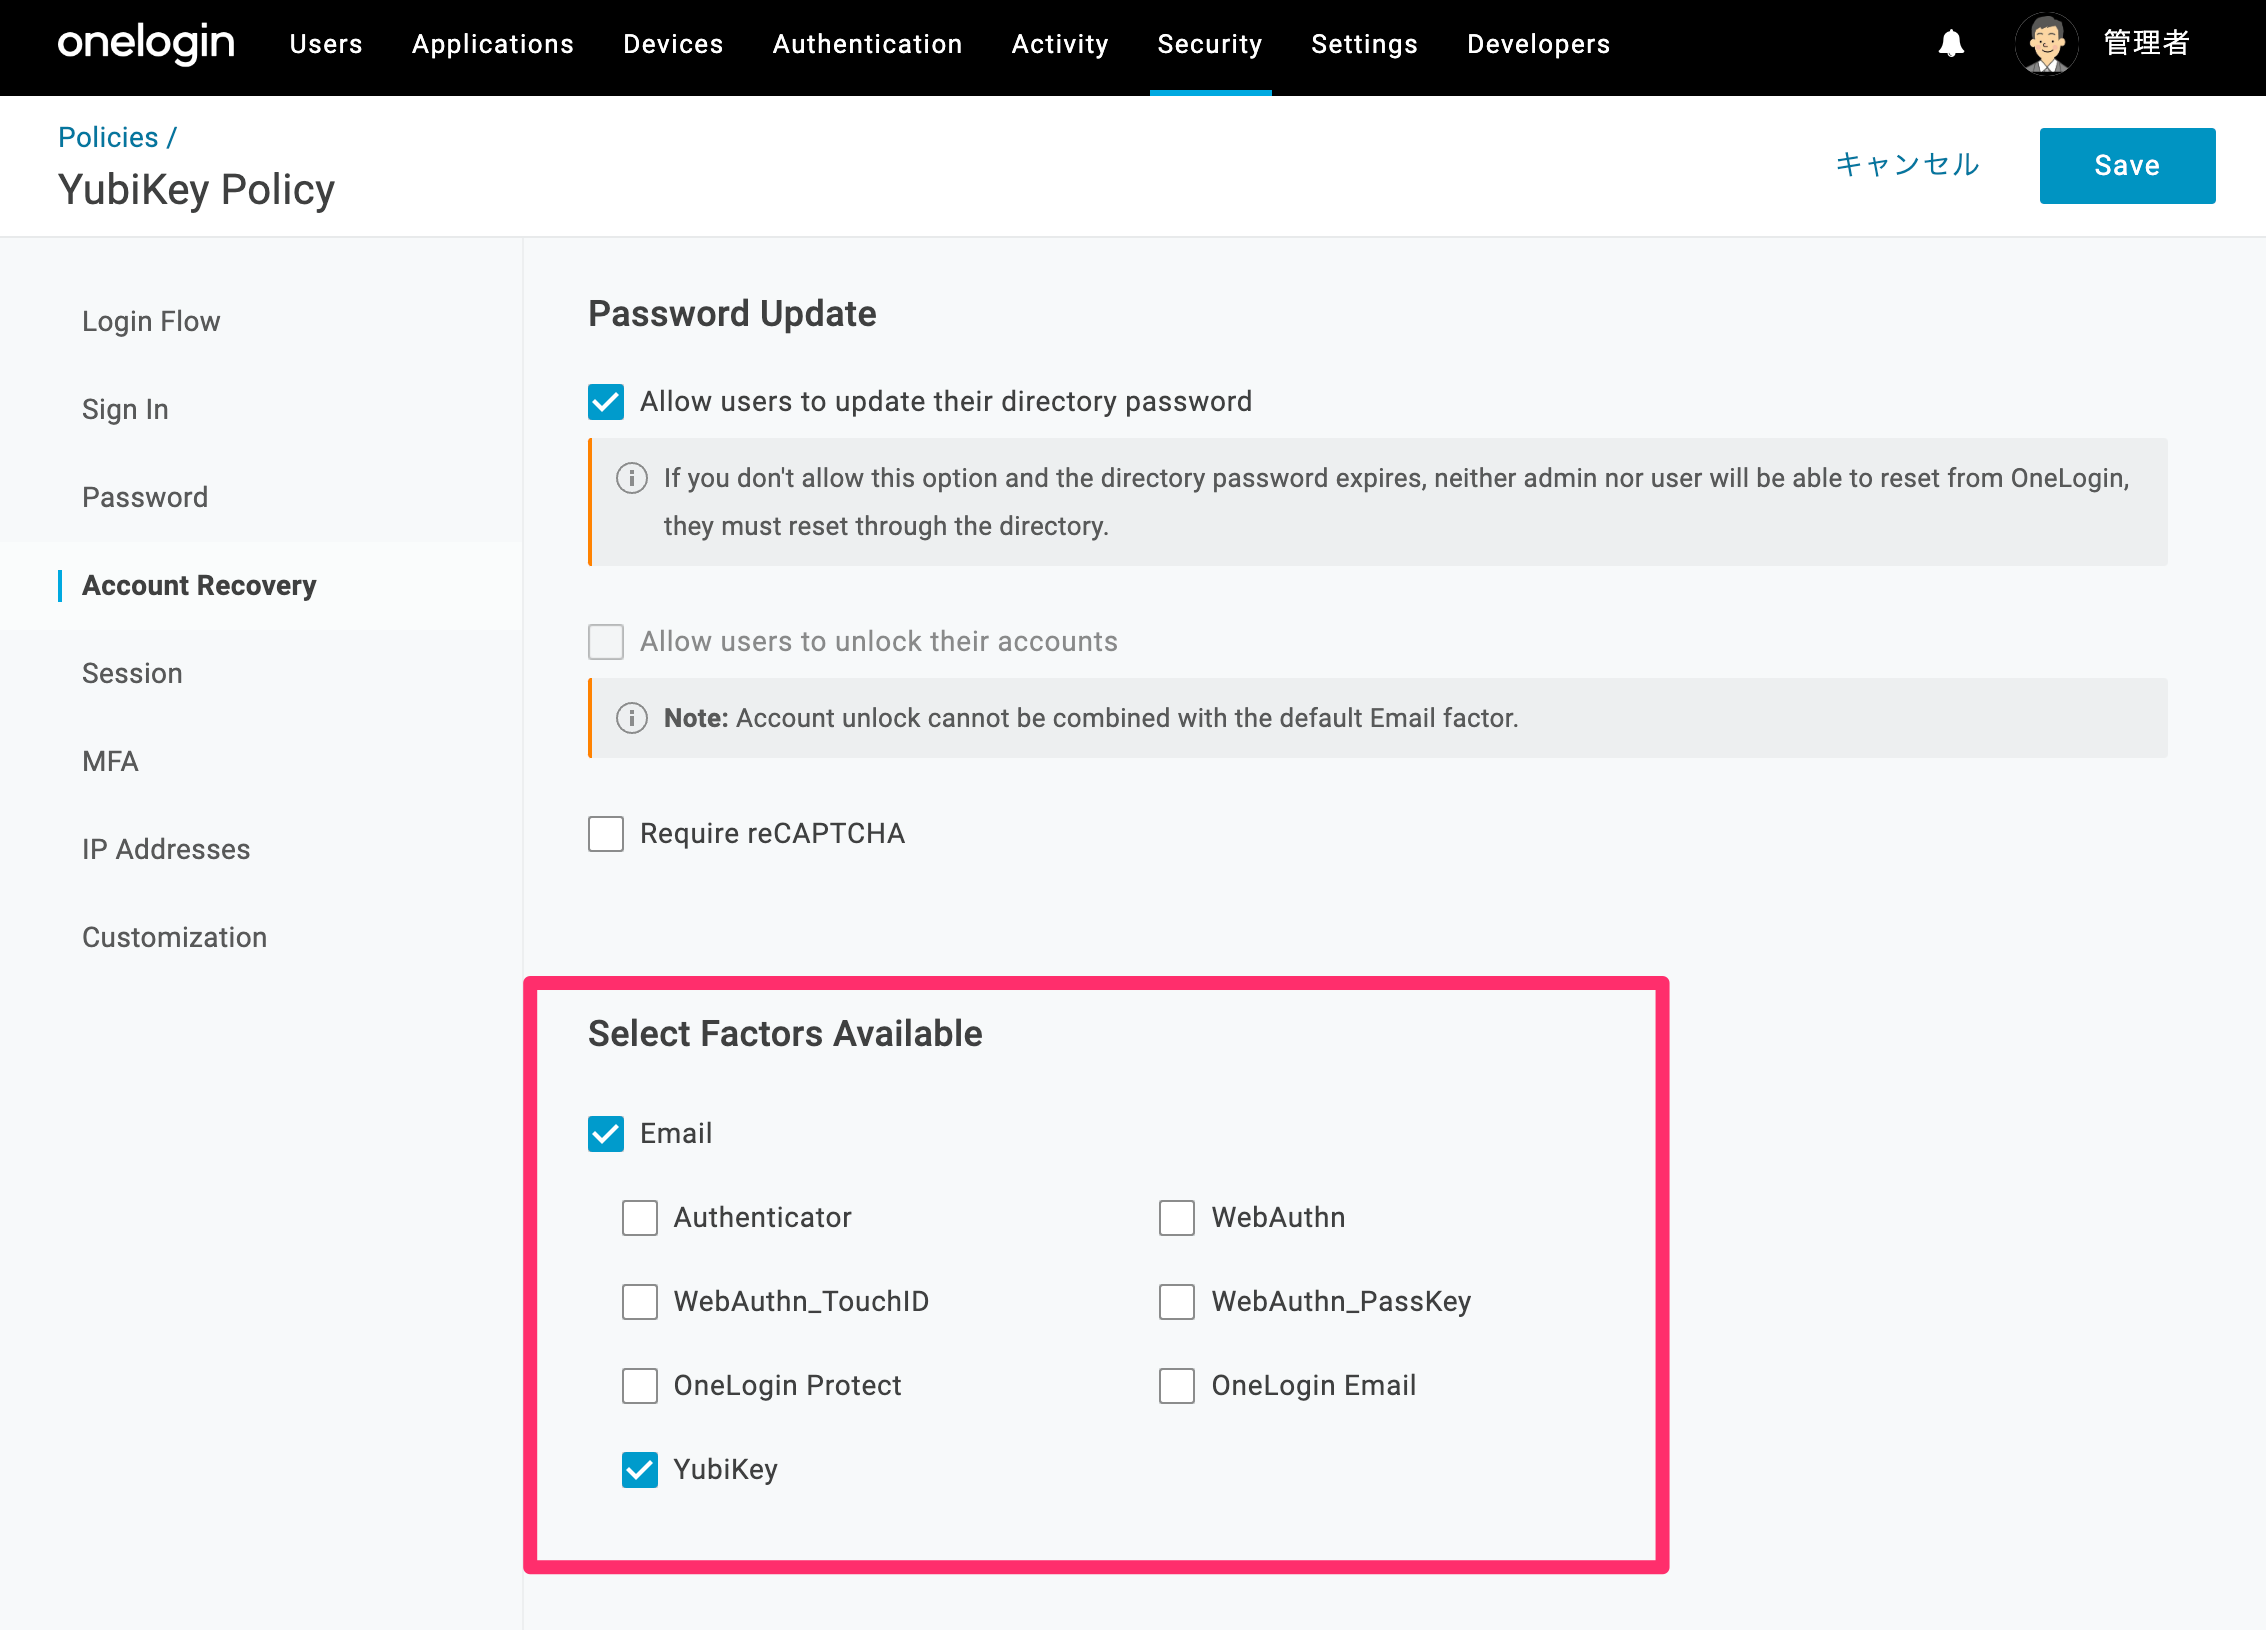
Task: Open the Security menu
Action: 1210,44
